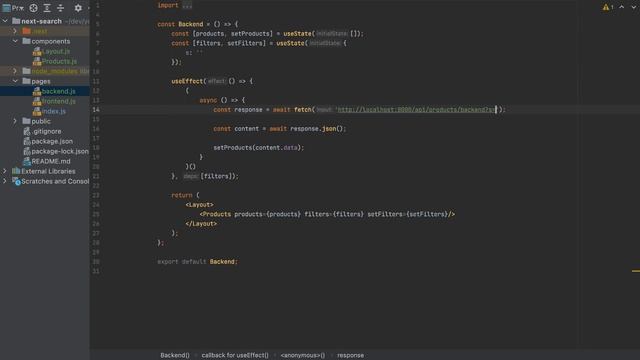The width and height of the screenshot is (640, 360).
Task: Expand the node_modules folder
Action: coord(15,71)
